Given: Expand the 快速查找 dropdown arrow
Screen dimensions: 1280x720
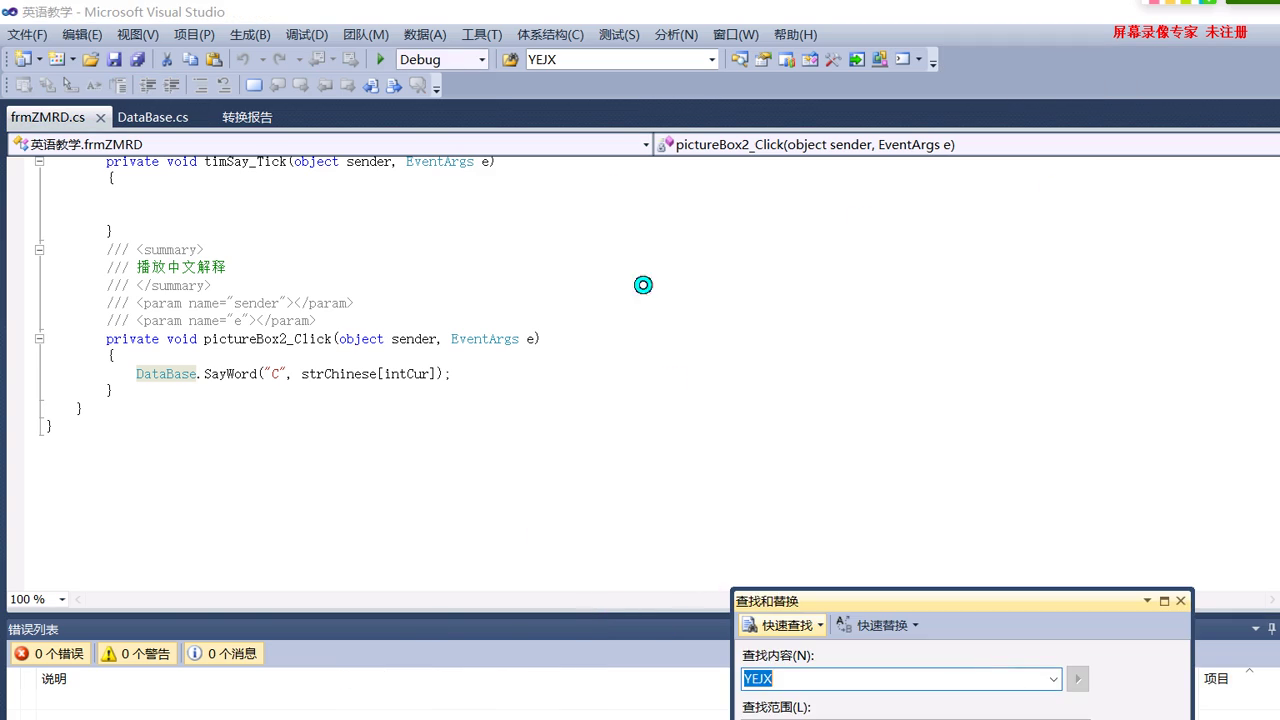Looking at the screenshot, I should [820, 625].
